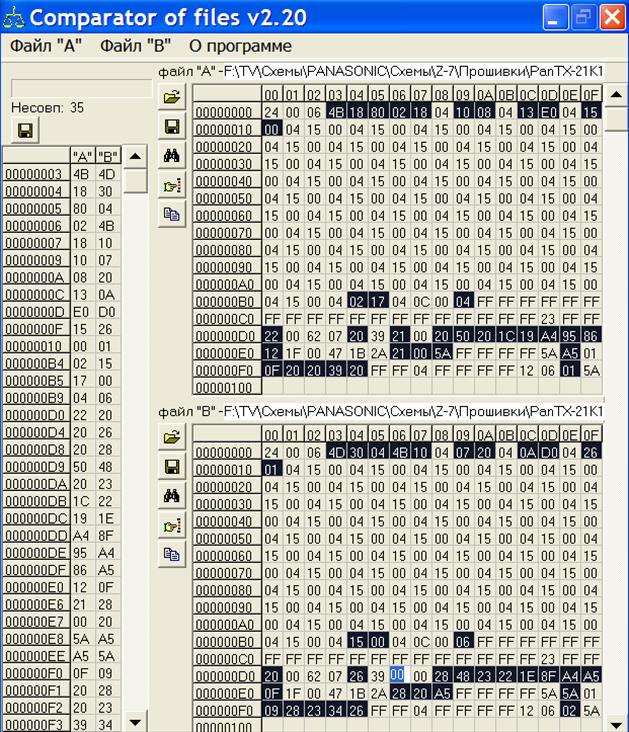Screen dimensions: 629x732
Task: Click highlighted byte 4B in file A row 00000000
Action: [x=335, y=112]
